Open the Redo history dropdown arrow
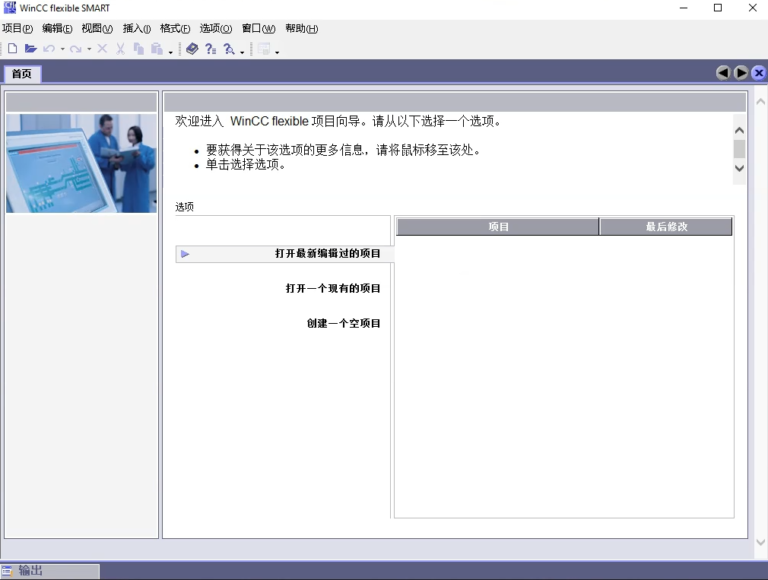 point(89,49)
